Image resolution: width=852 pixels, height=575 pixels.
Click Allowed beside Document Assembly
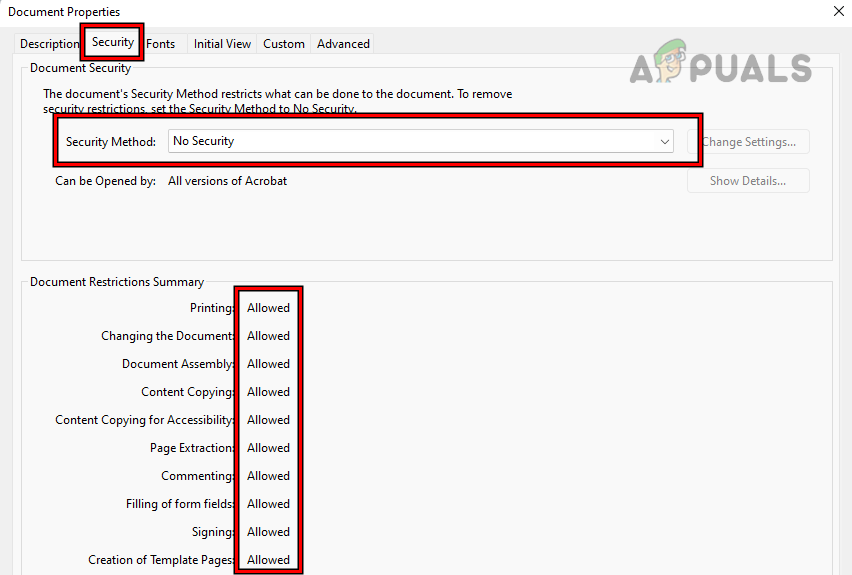pos(268,364)
